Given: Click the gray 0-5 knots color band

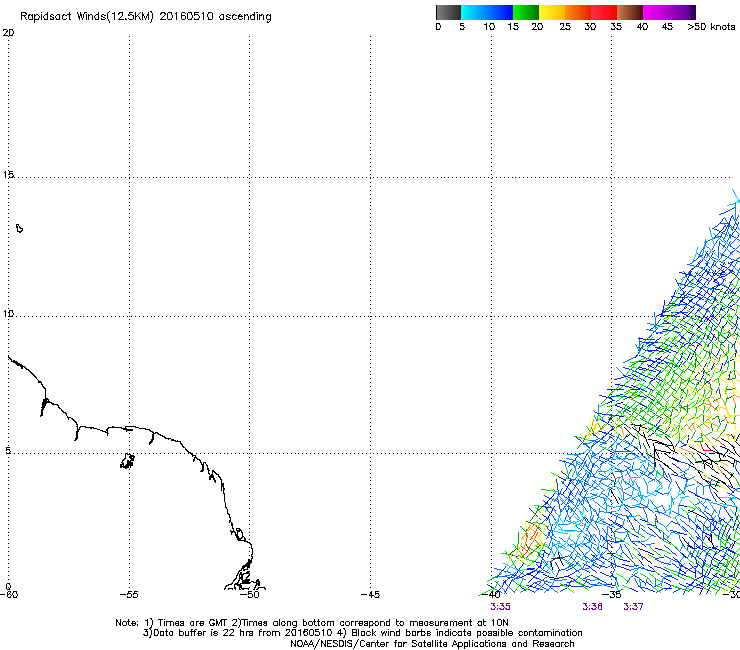Looking at the screenshot, I should click(448, 12).
